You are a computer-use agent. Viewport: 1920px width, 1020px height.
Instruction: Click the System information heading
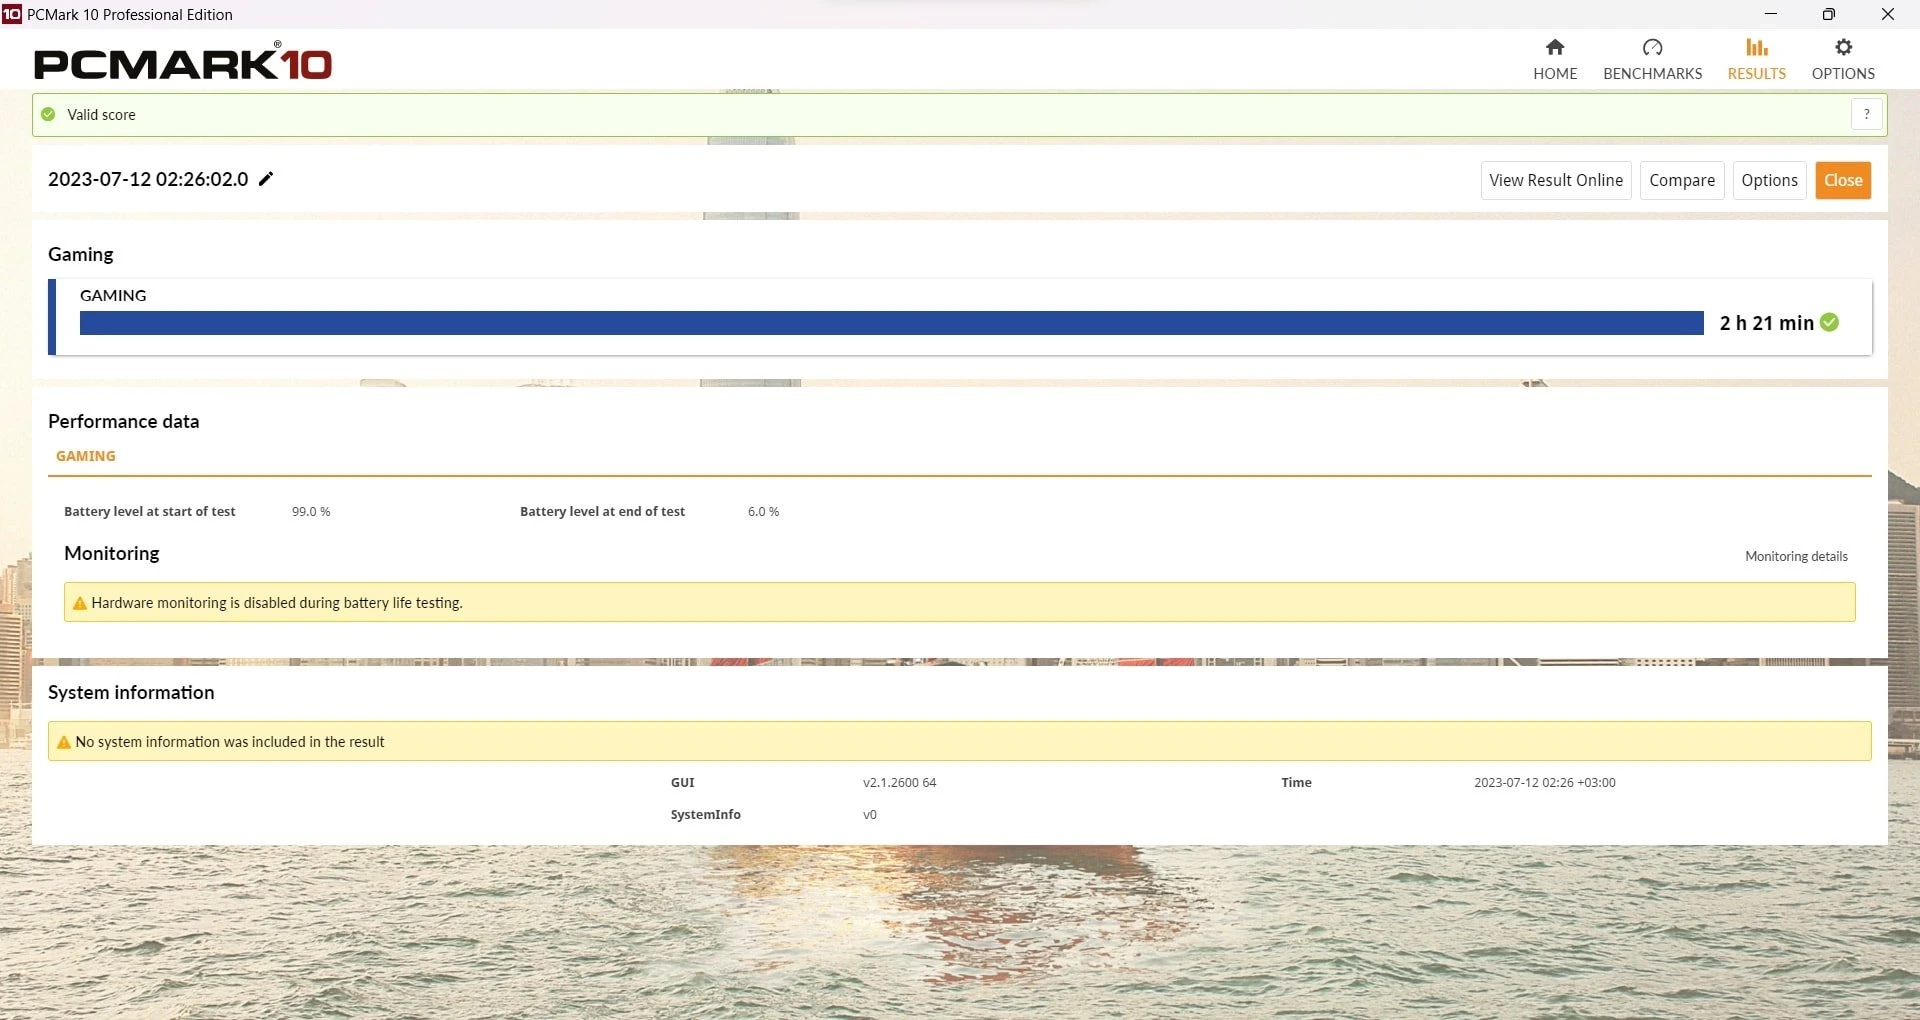click(x=131, y=692)
